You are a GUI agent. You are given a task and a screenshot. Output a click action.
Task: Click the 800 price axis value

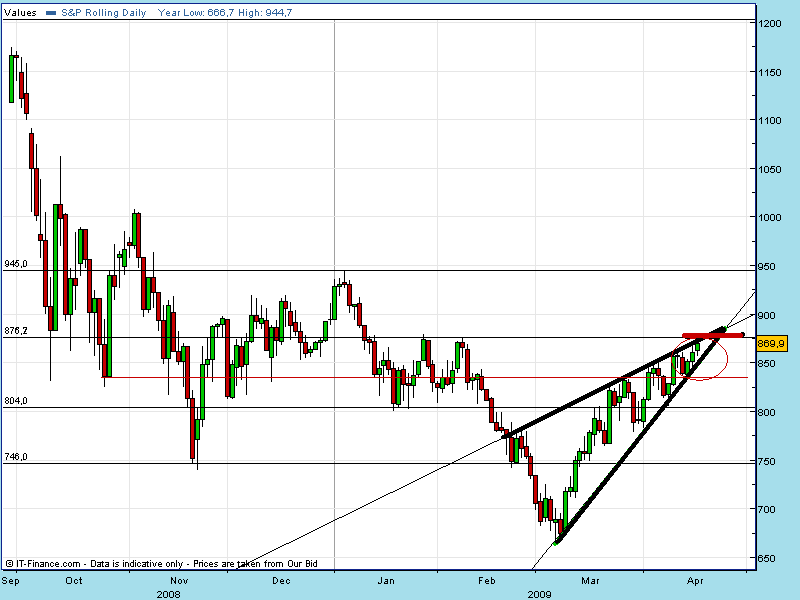click(x=767, y=412)
